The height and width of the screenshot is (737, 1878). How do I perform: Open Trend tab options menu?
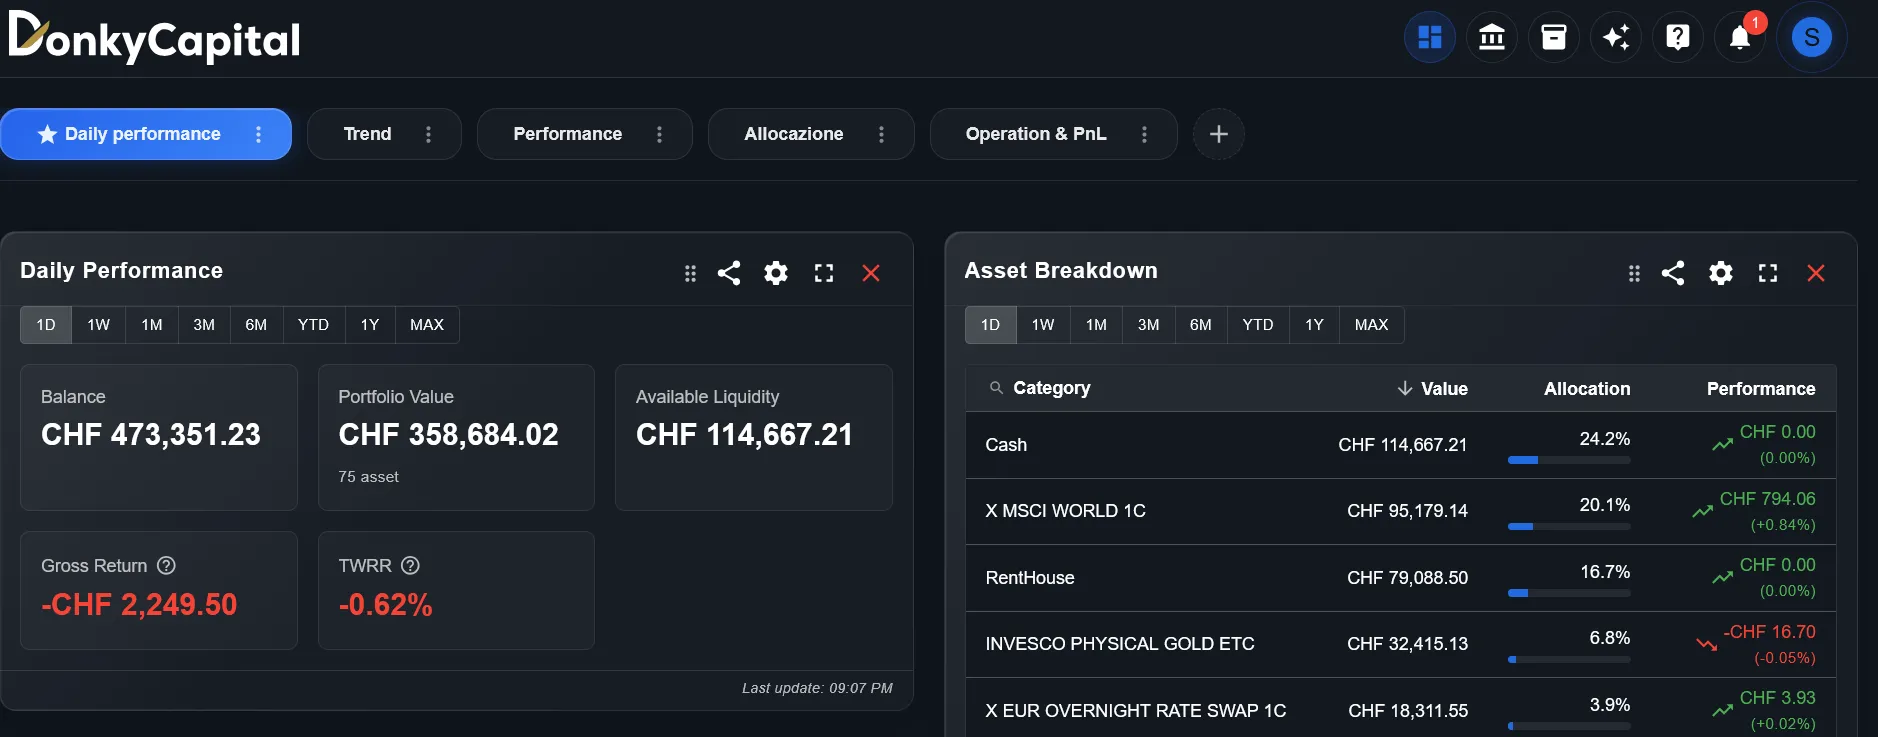428,134
